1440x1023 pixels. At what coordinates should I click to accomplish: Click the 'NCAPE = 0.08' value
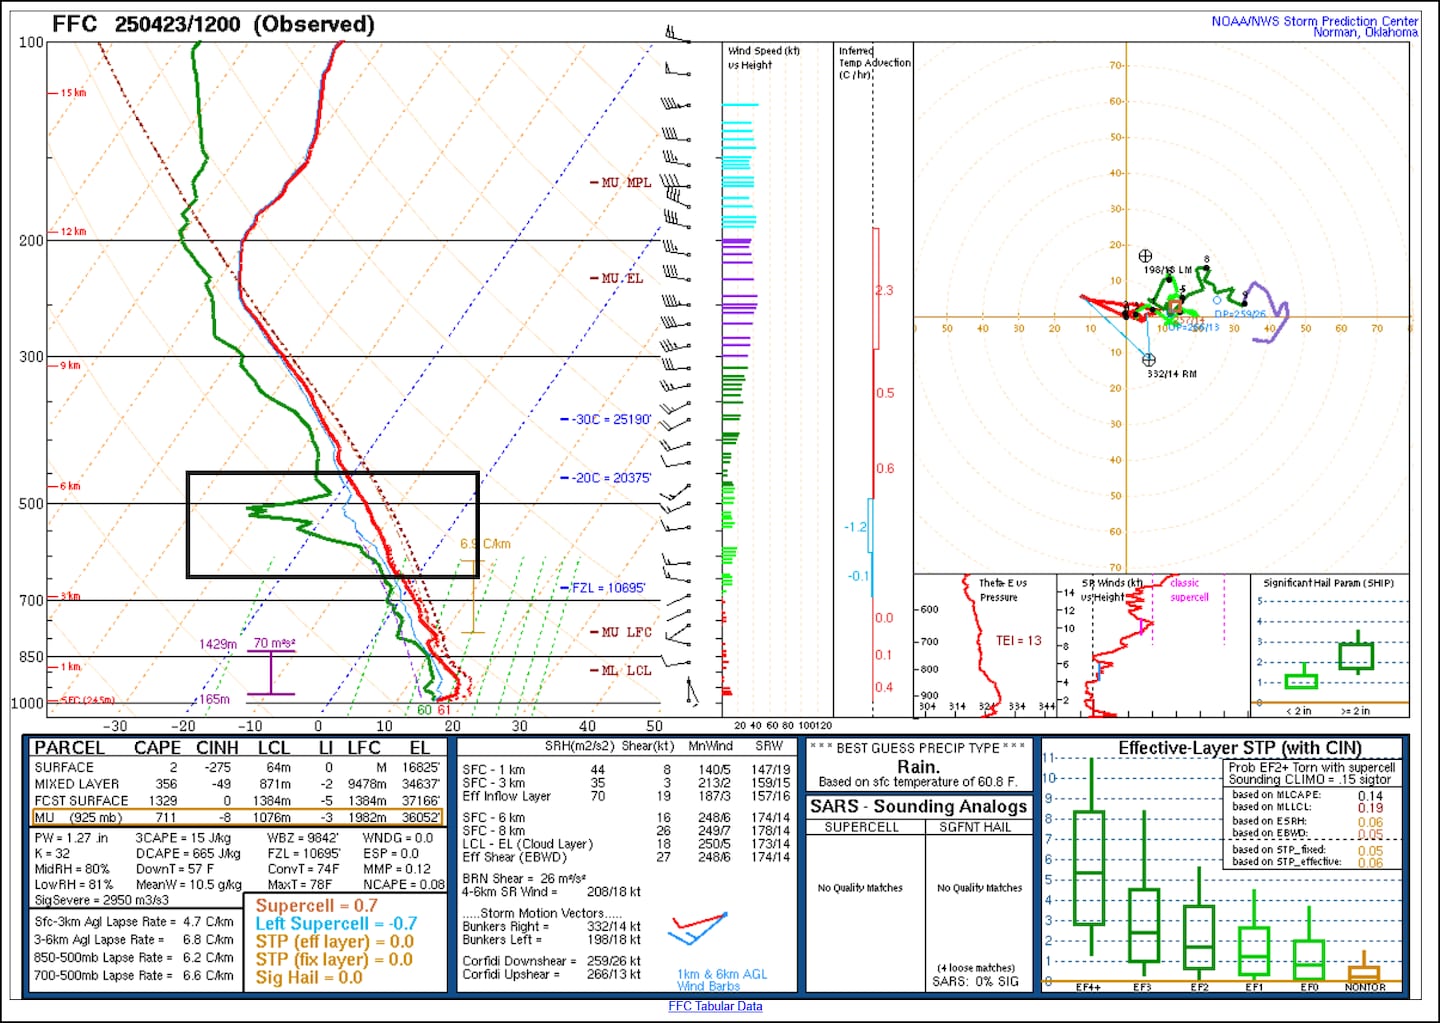(x=404, y=884)
